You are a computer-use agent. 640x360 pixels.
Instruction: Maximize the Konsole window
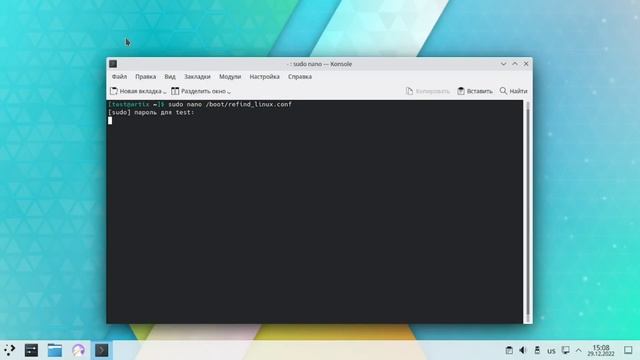click(515, 64)
